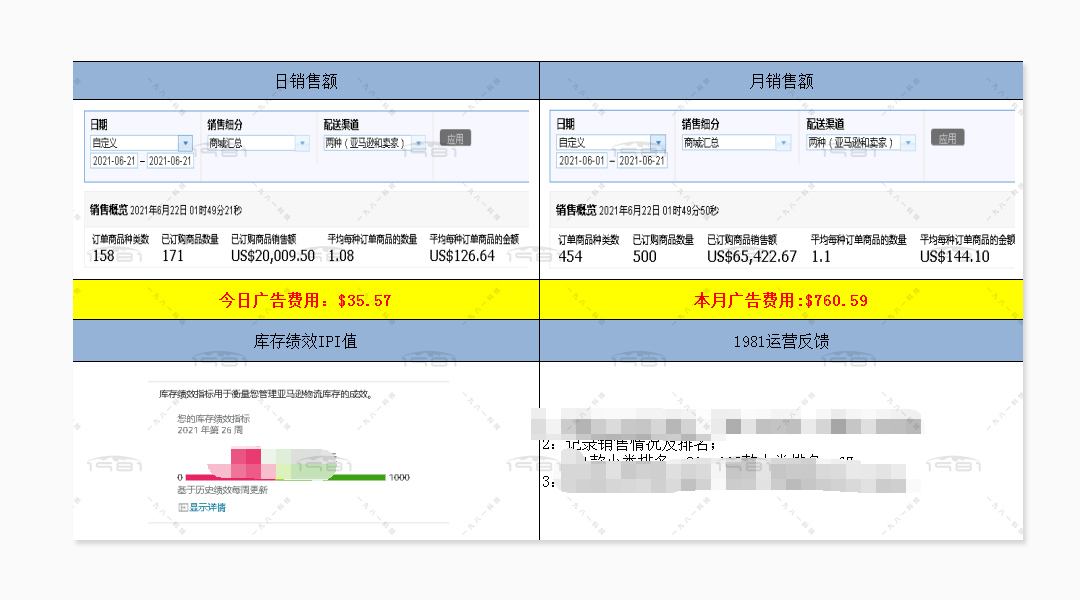
Task: Click the 显示详情 link
Action: pyautogui.click(x=207, y=507)
